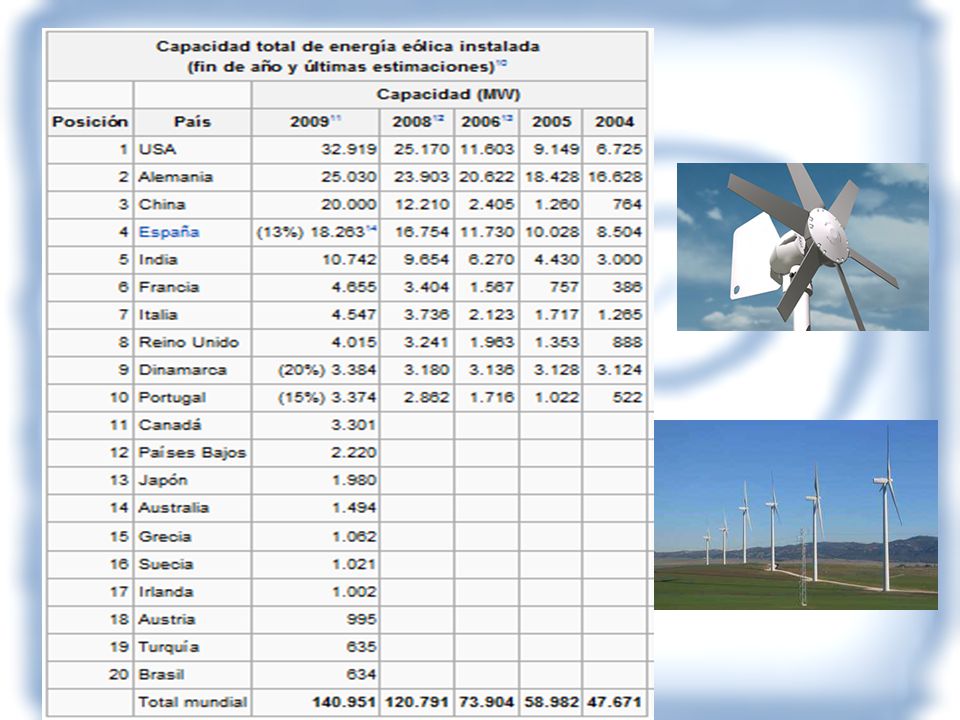This screenshot has height=720, width=960.
Task: Select the small wind turbine close-up image
Action: click(803, 247)
